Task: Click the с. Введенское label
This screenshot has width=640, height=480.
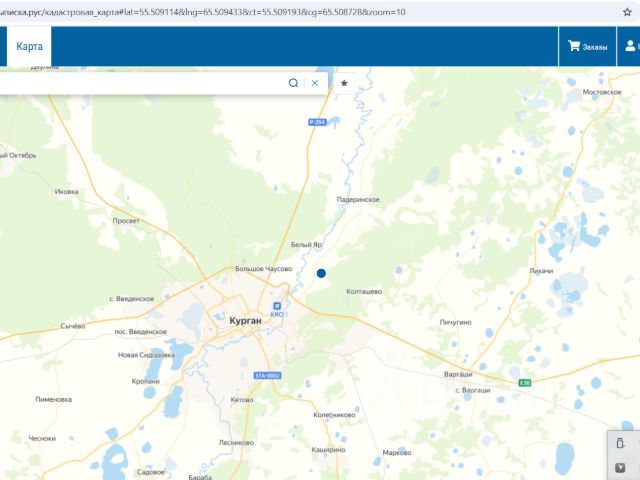Action: (132, 299)
